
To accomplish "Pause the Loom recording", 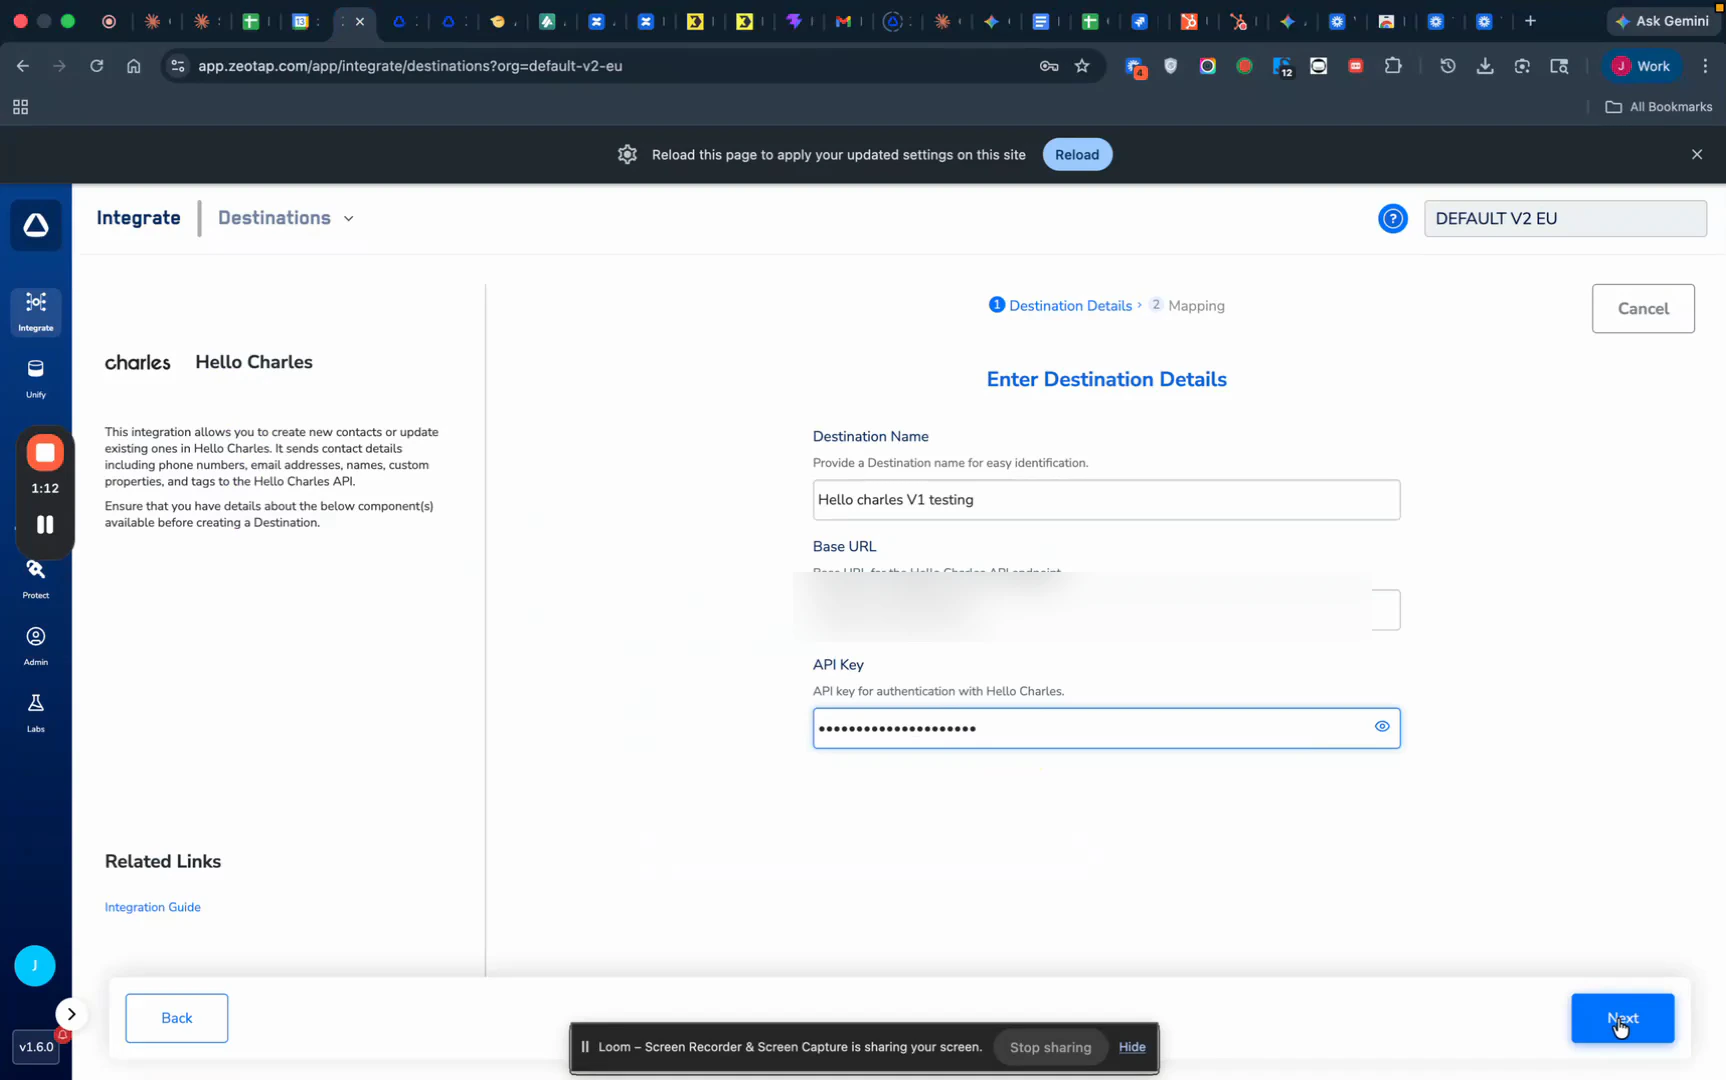I will click(45, 524).
